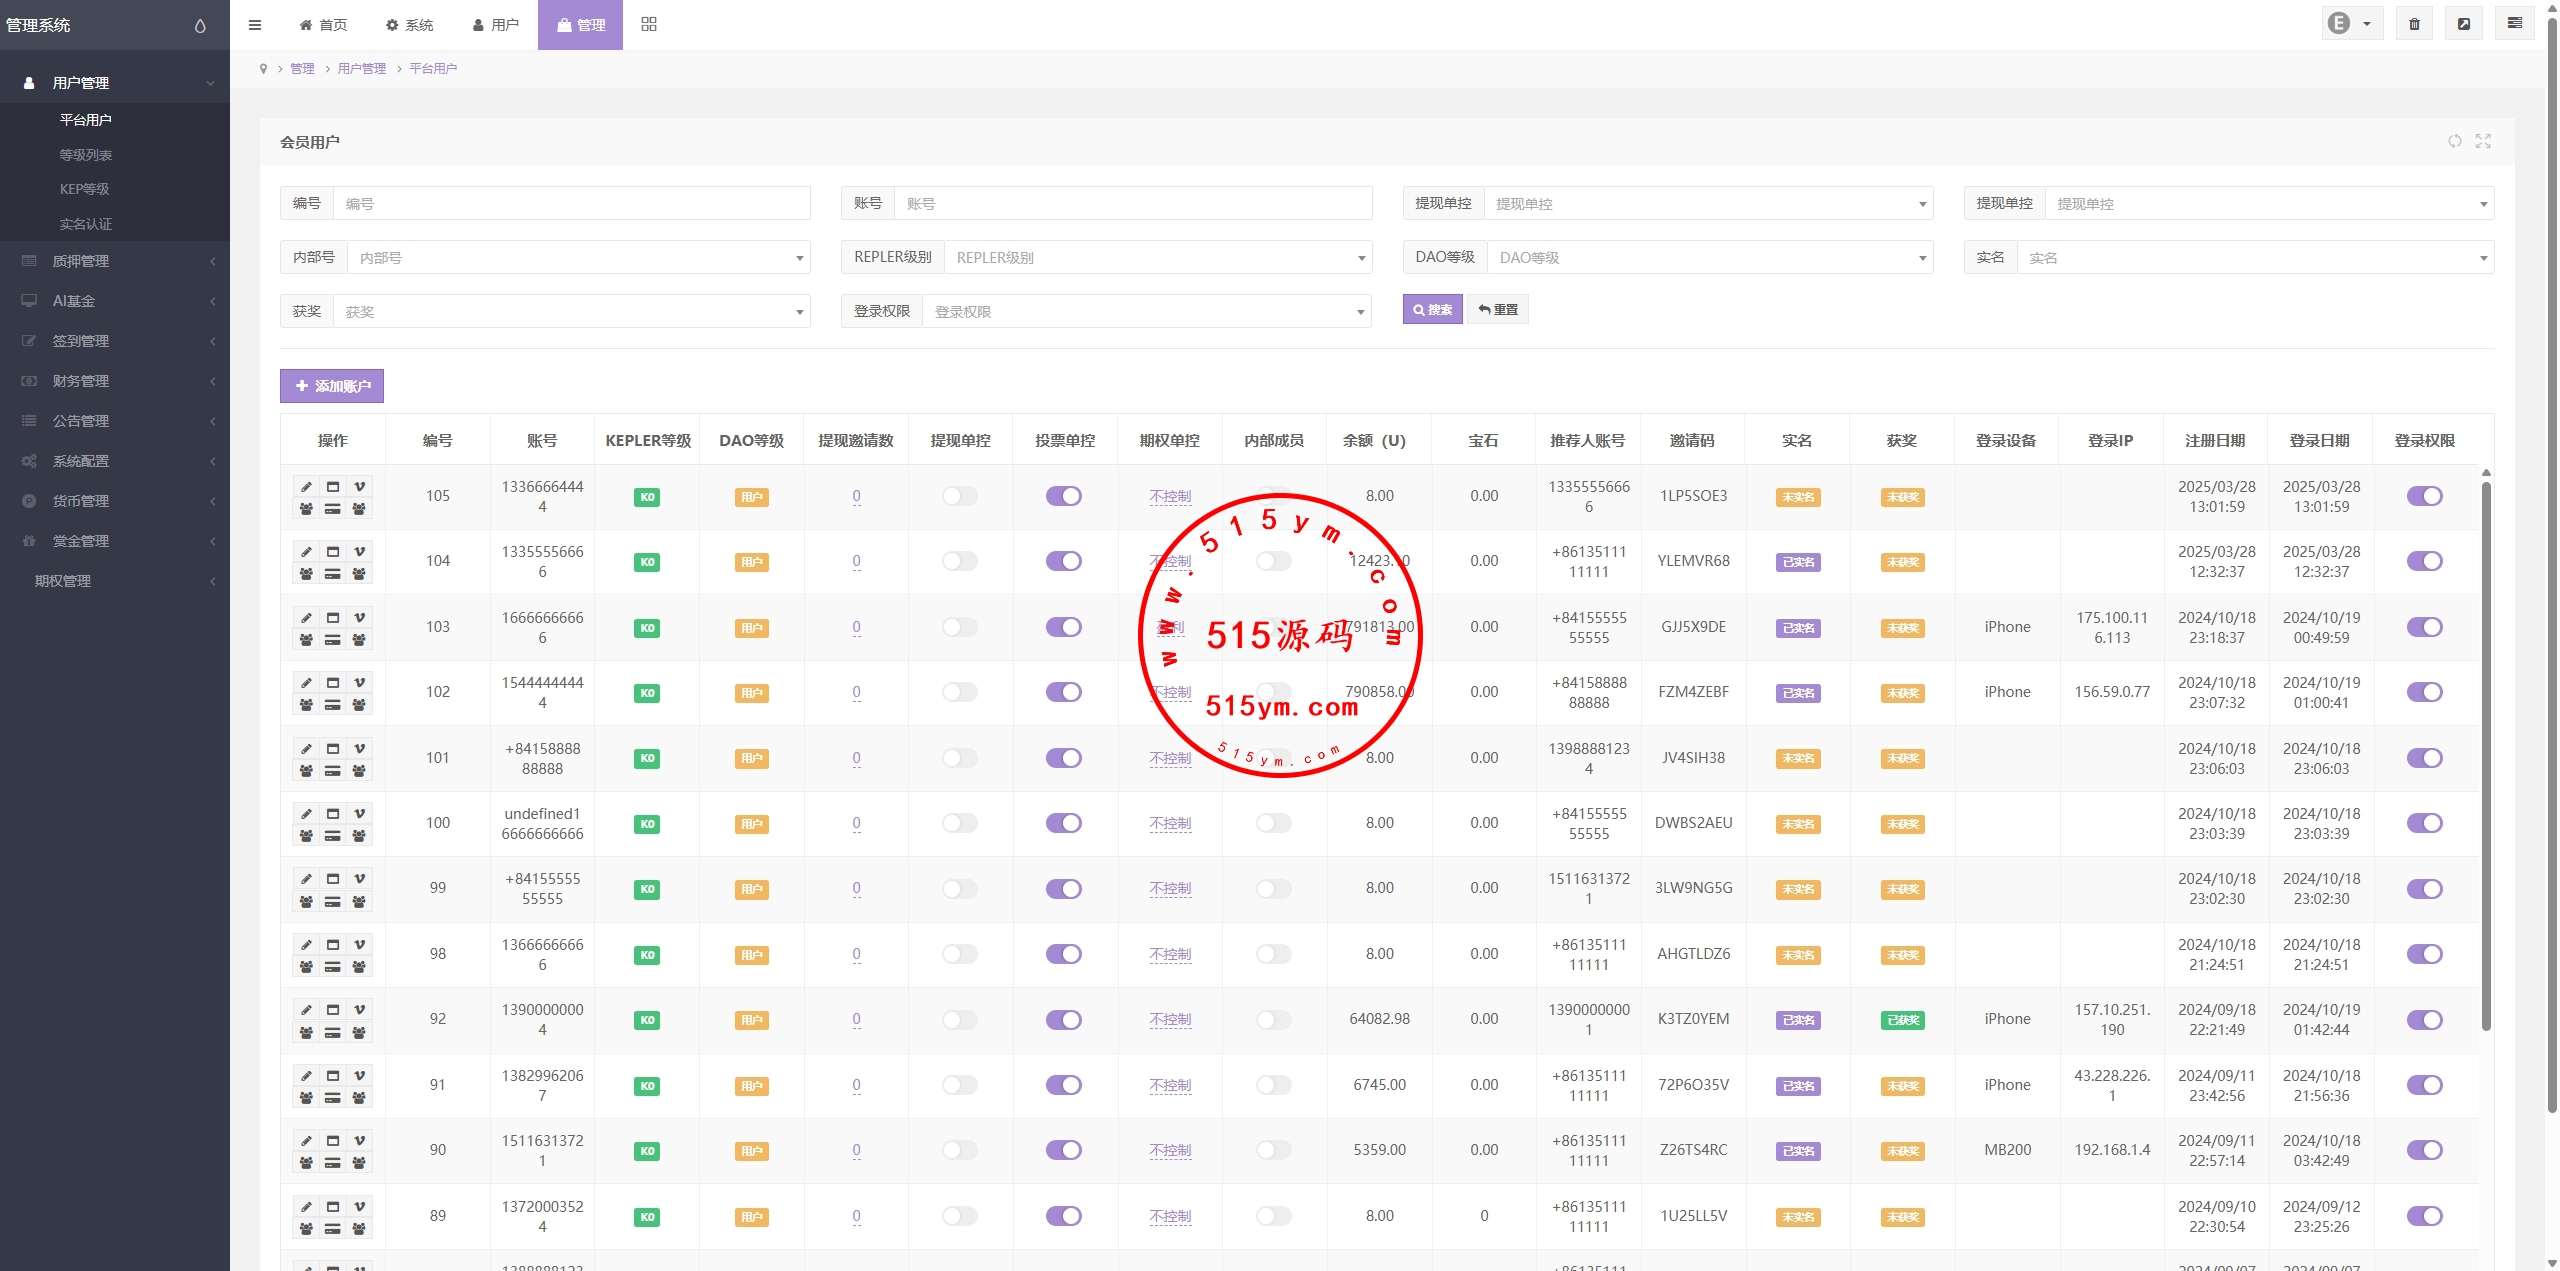Image resolution: width=2560 pixels, height=1271 pixels.
Task: Click the 账号 filter input field
Action: pyautogui.click(x=1130, y=204)
